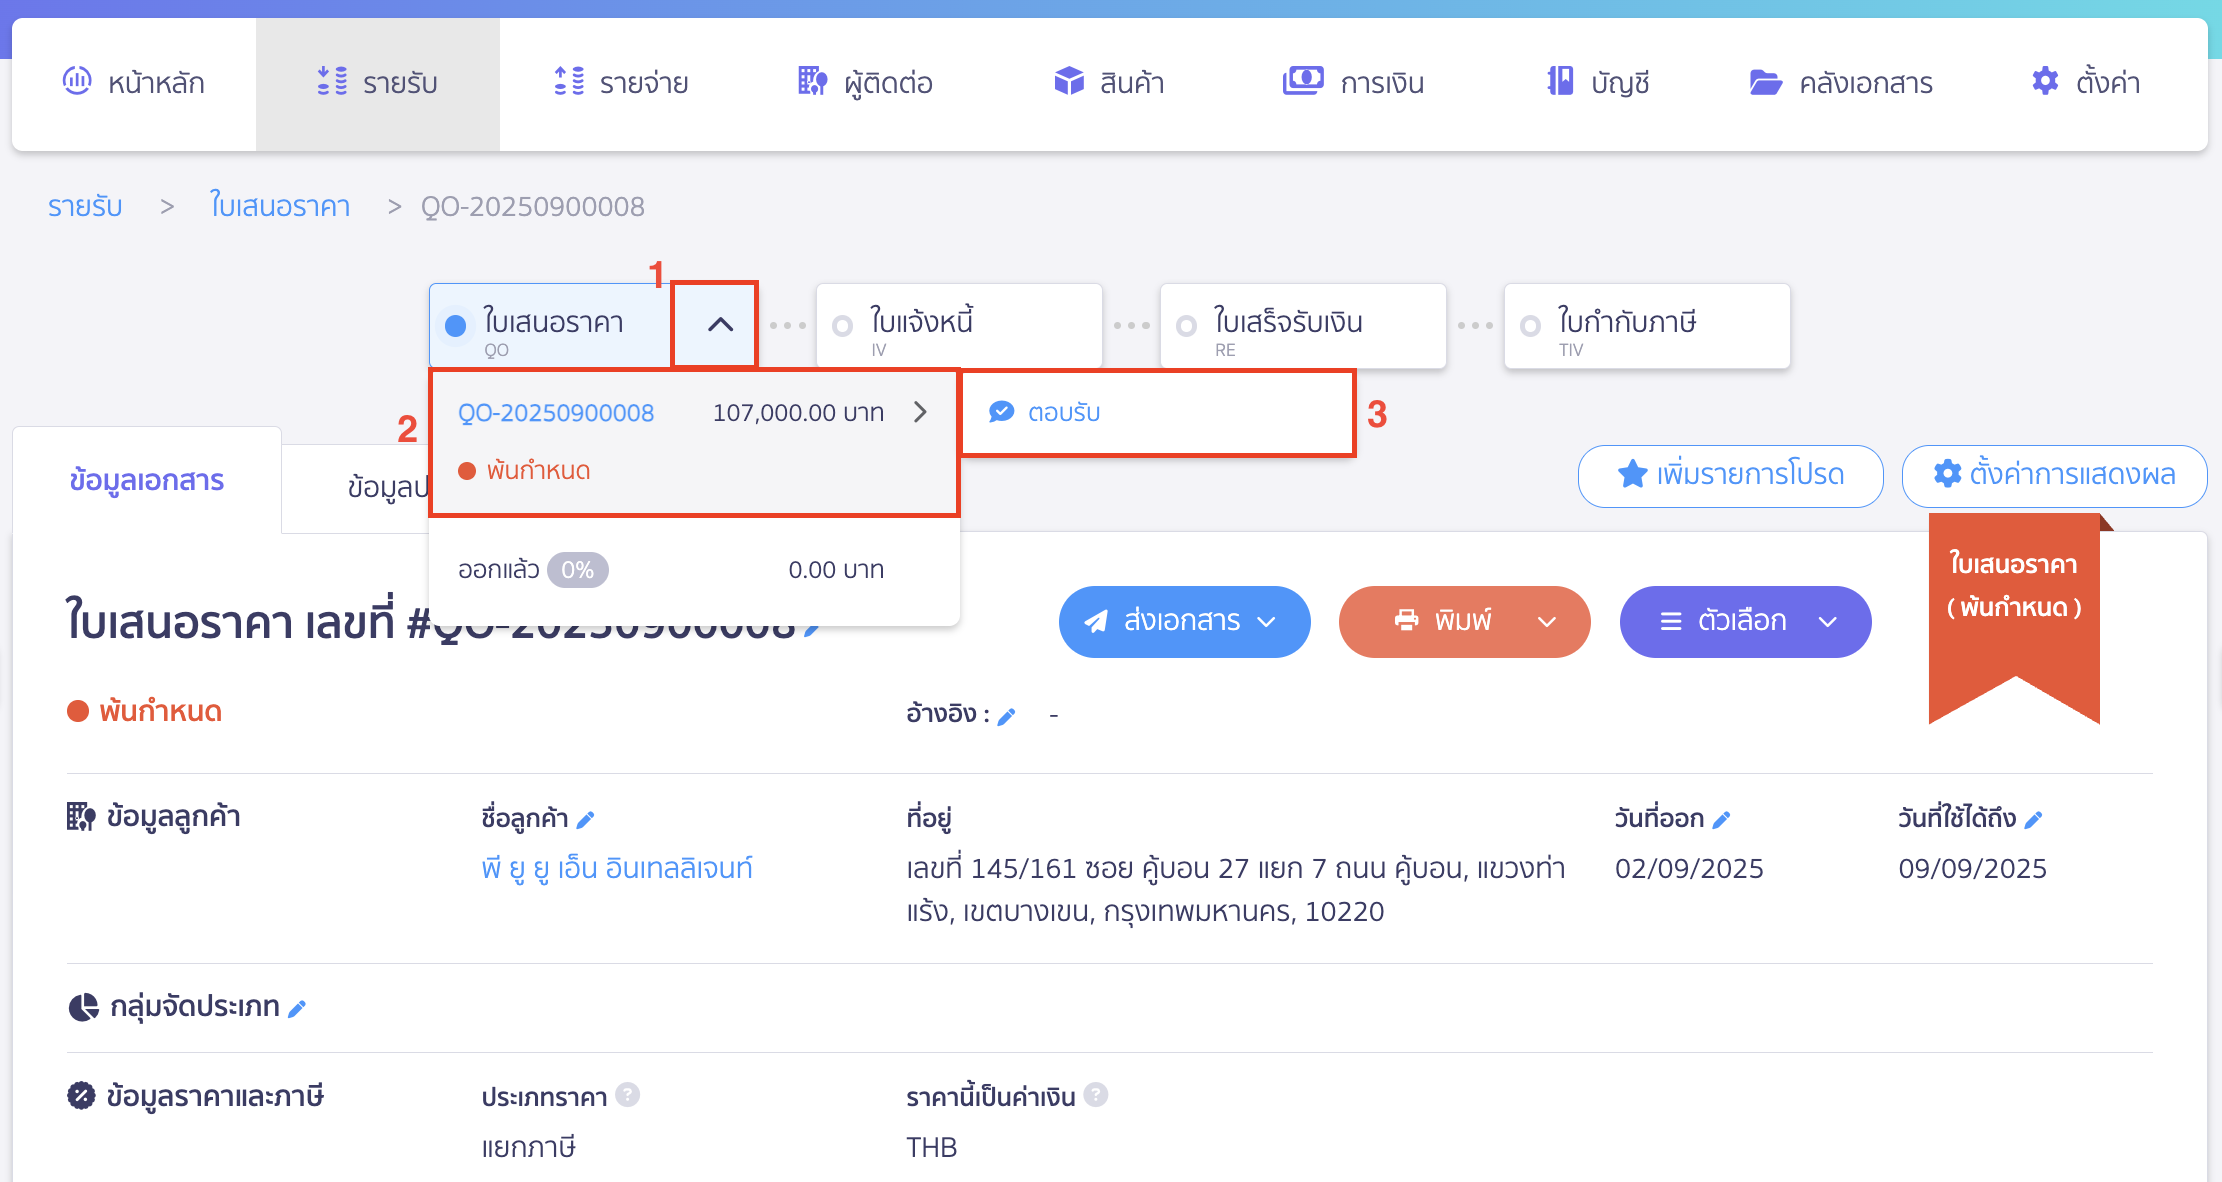Collapse the ใบเสนอราคา panel with the chevron

[714, 324]
